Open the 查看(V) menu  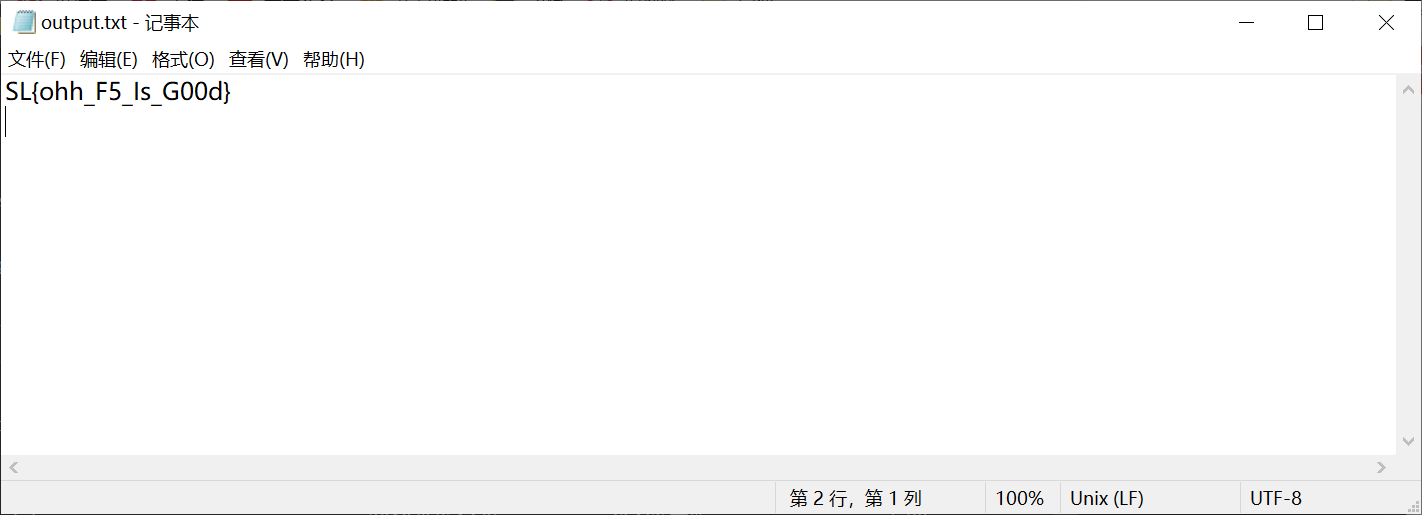coord(259,60)
